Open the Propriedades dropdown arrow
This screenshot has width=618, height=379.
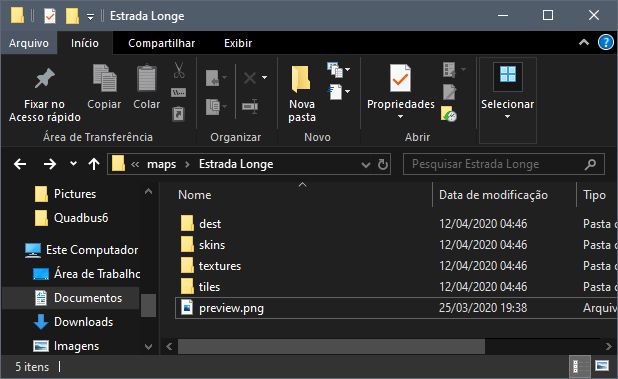click(x=400, y=117)
